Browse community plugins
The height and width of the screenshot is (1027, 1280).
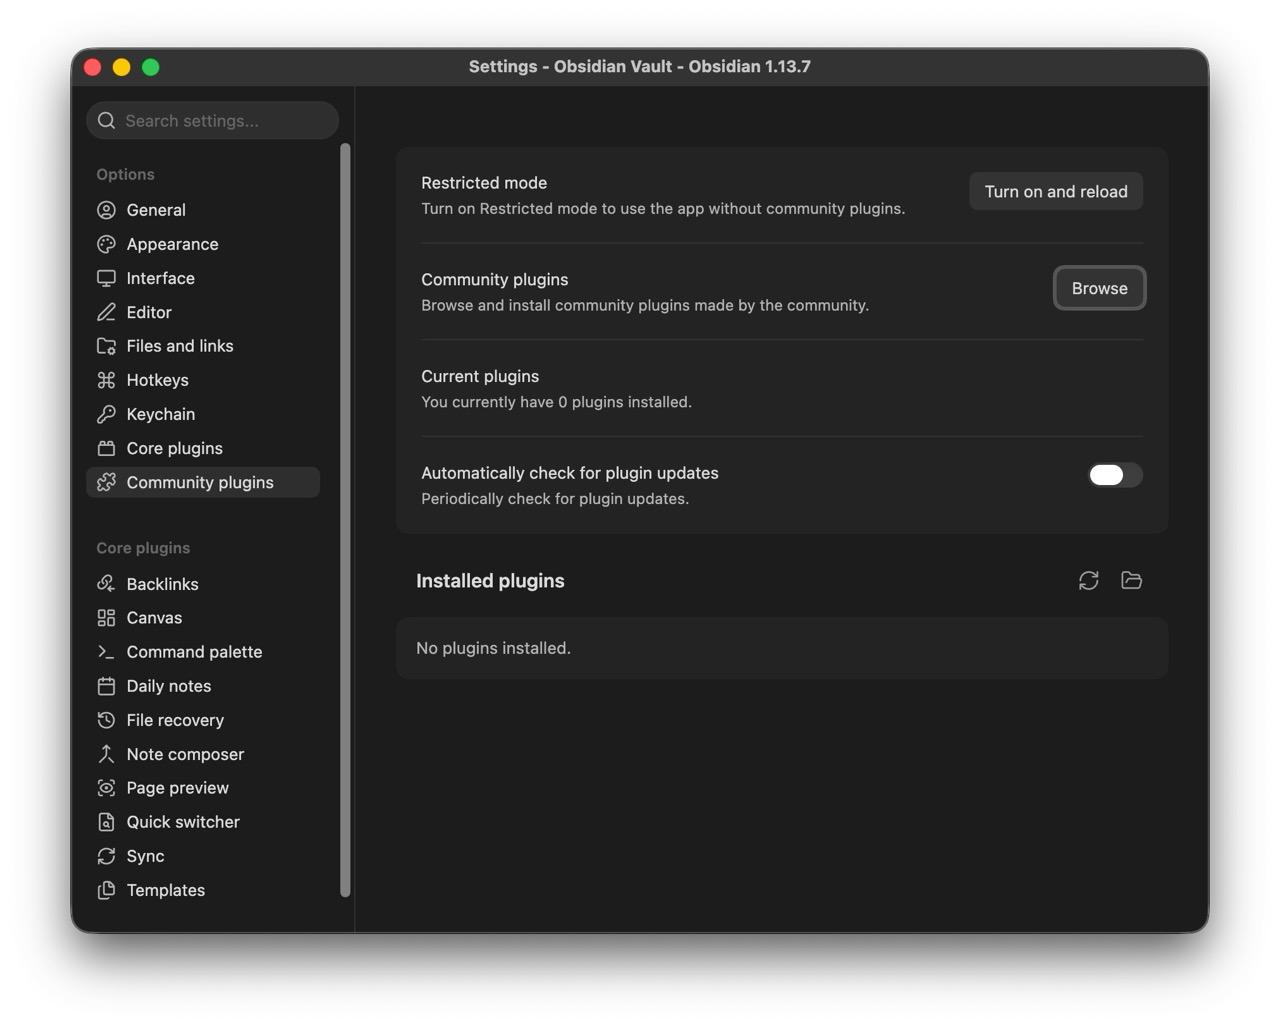(1099, 288)
